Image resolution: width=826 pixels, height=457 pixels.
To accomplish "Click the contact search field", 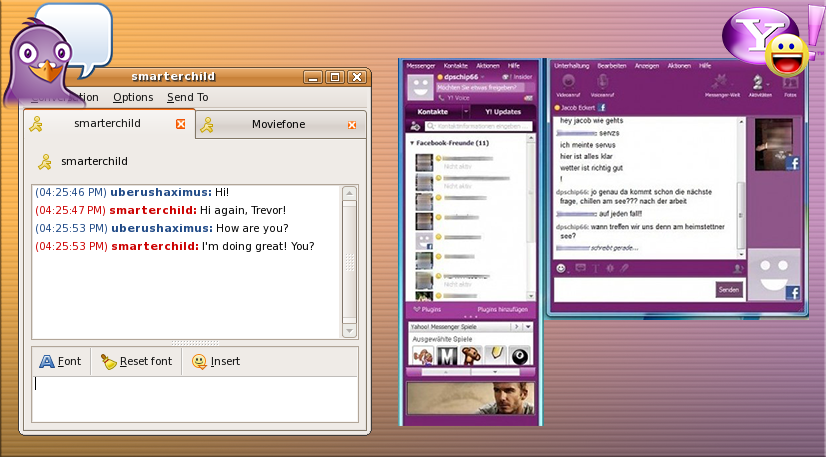I will [478, 126].
